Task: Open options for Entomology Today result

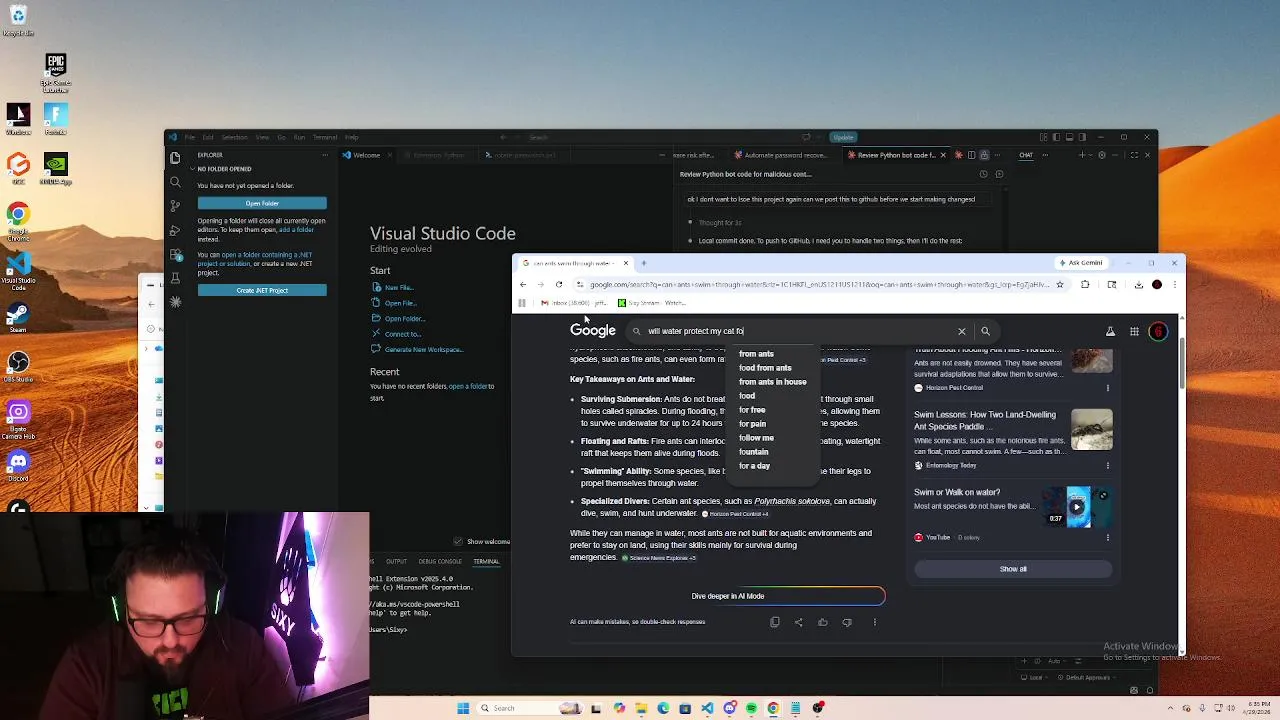Action: 1107,465
